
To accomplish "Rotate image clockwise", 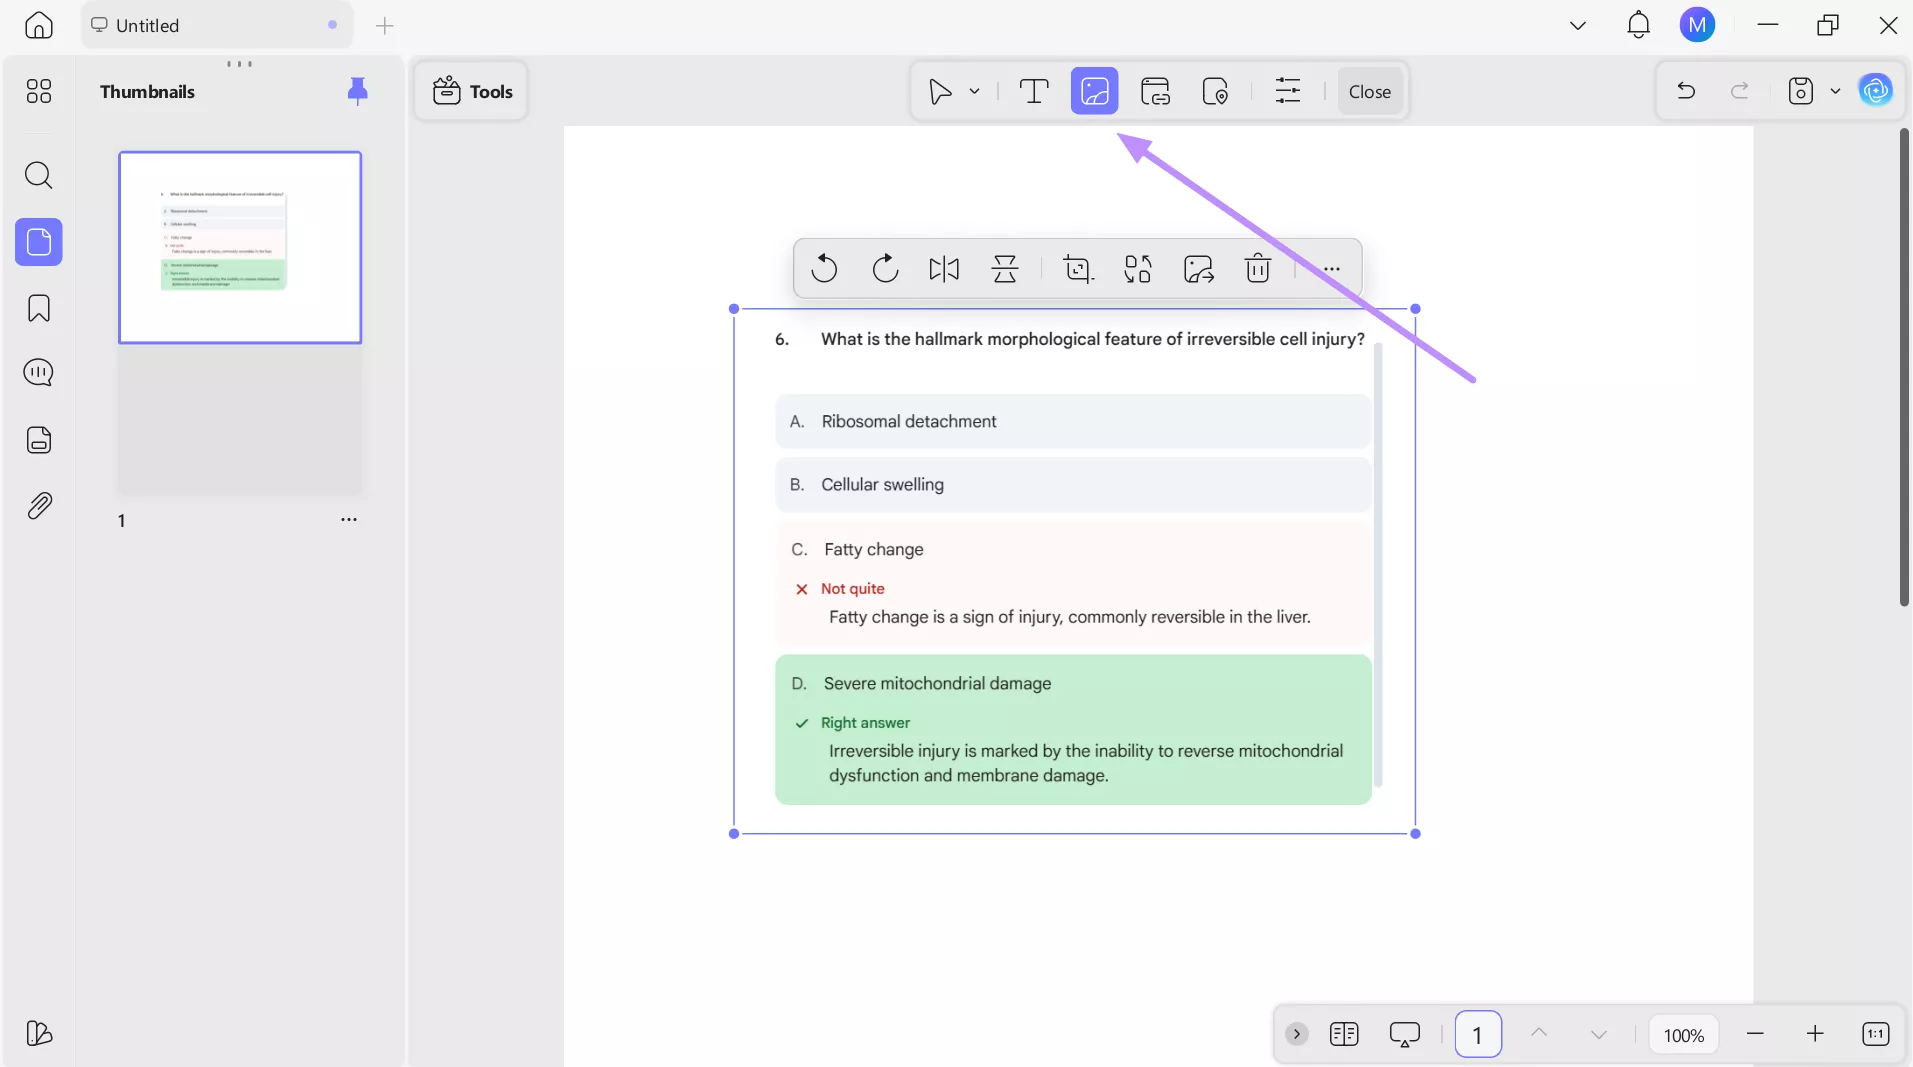I will pyautogui.click(x=885, y=269).
